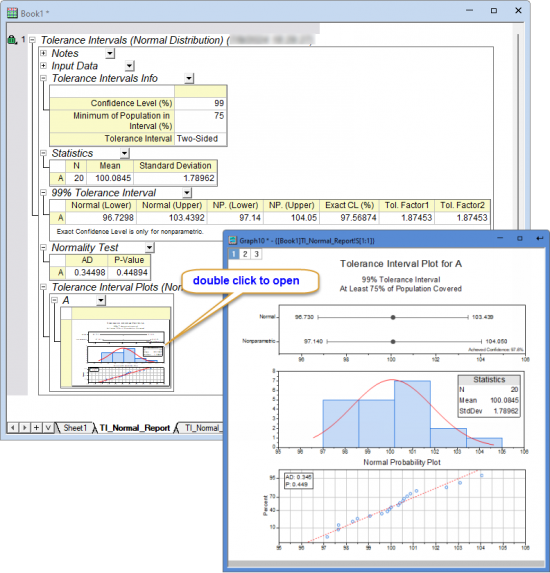
Task: Open the sheet list V button
Action: tap(48, 427)
